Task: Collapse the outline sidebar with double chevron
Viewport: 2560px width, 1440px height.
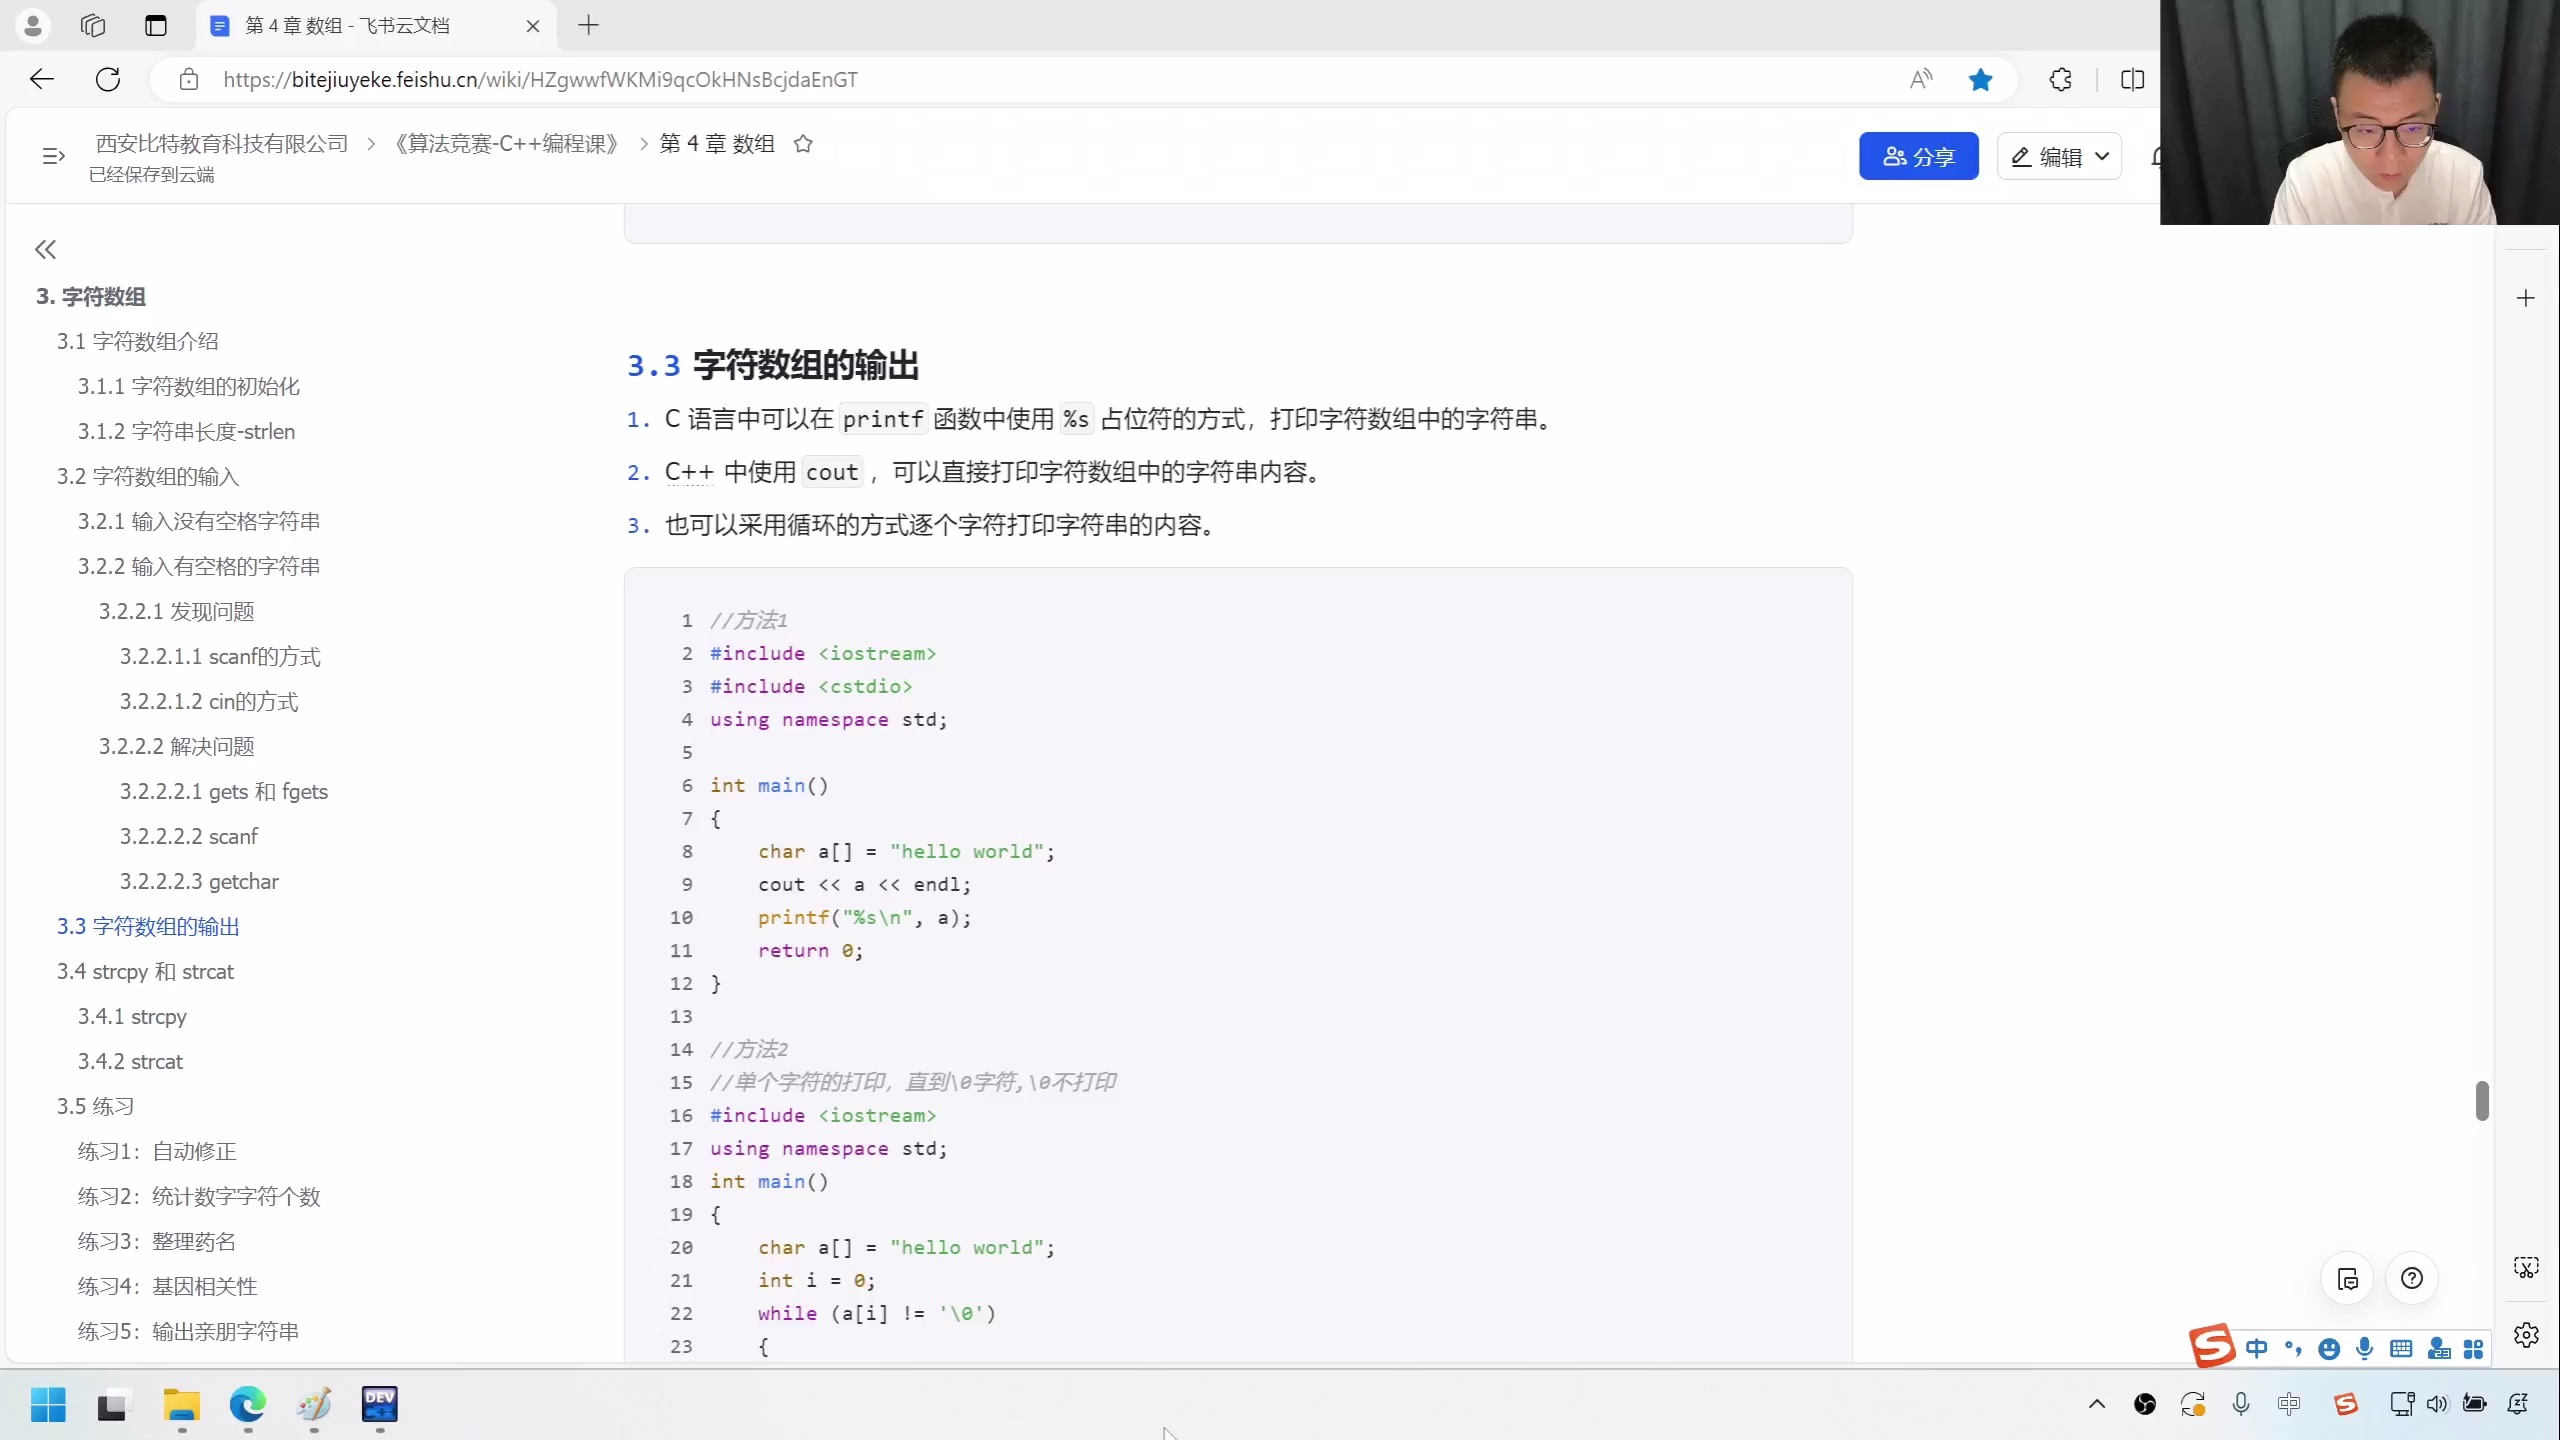Action: point(45,249)
